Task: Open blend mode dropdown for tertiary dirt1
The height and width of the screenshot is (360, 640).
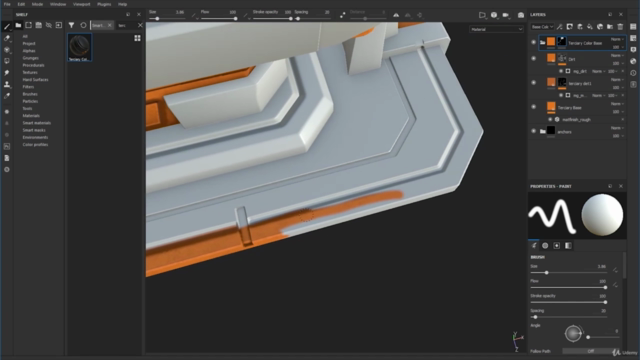Action: point(617,80)
